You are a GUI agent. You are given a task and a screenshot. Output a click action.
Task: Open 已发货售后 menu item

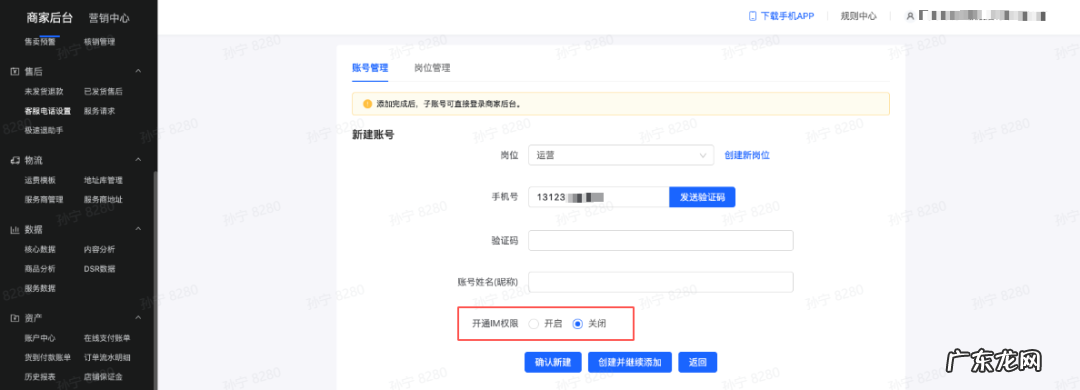click(x=103, y=91)
